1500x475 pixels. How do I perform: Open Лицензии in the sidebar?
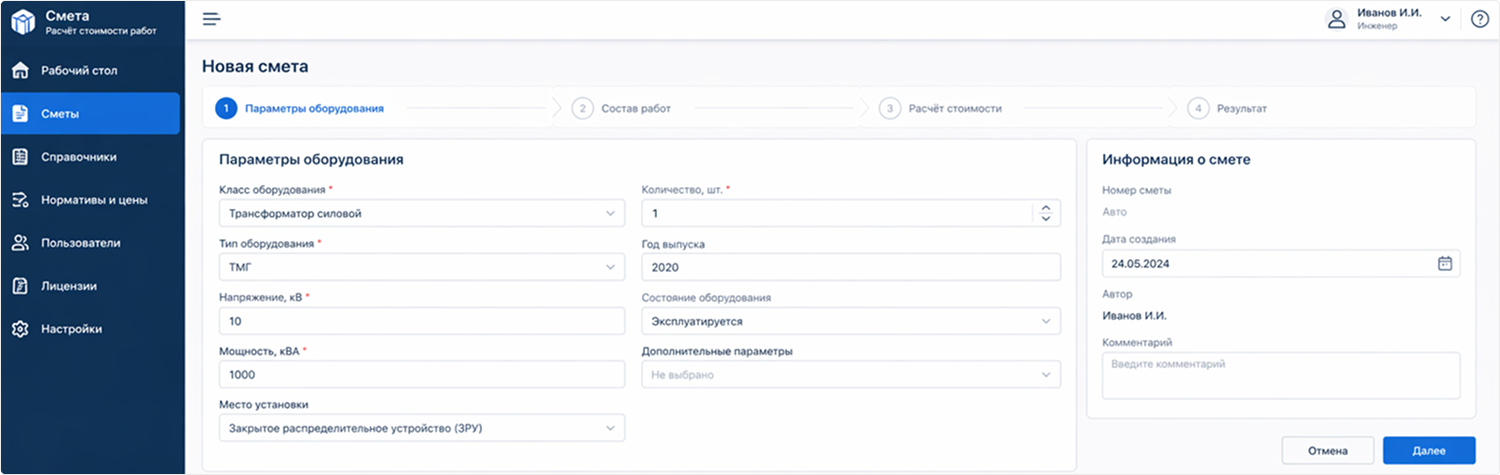coord(69,286)
